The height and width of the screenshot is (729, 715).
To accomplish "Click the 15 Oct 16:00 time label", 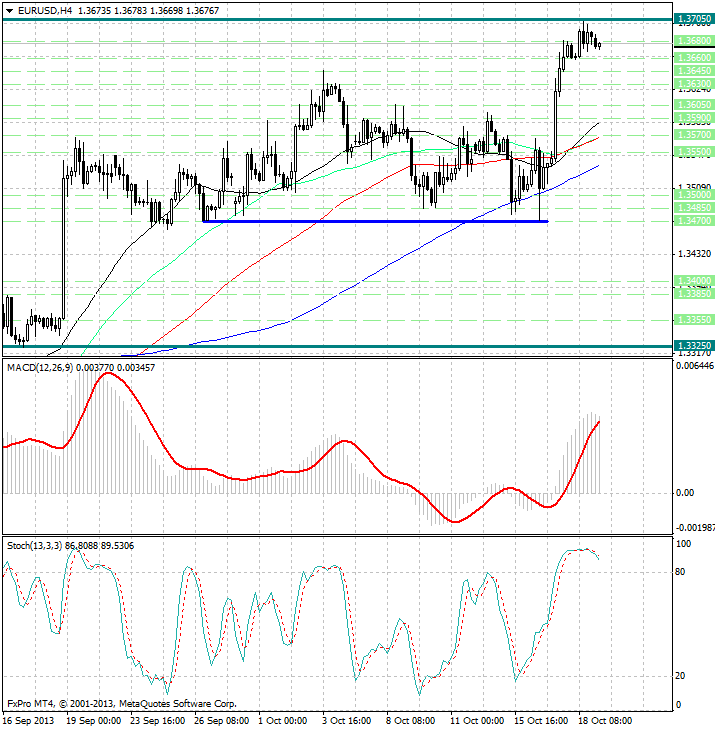I will [x=542, y=721].
